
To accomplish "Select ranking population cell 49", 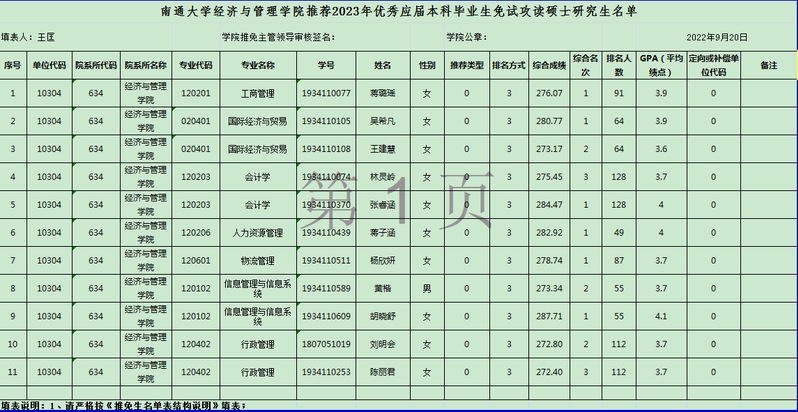I will (x=619, y=233).
